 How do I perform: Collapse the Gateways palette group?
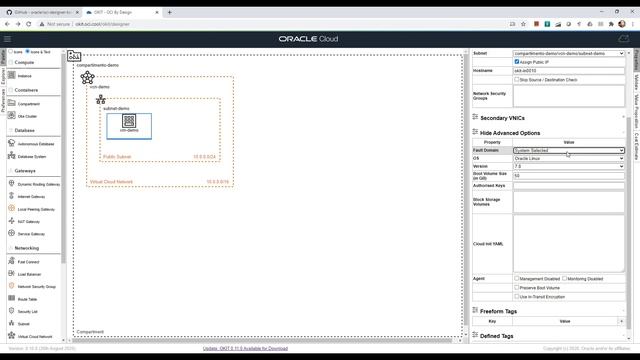click(25, 171)
